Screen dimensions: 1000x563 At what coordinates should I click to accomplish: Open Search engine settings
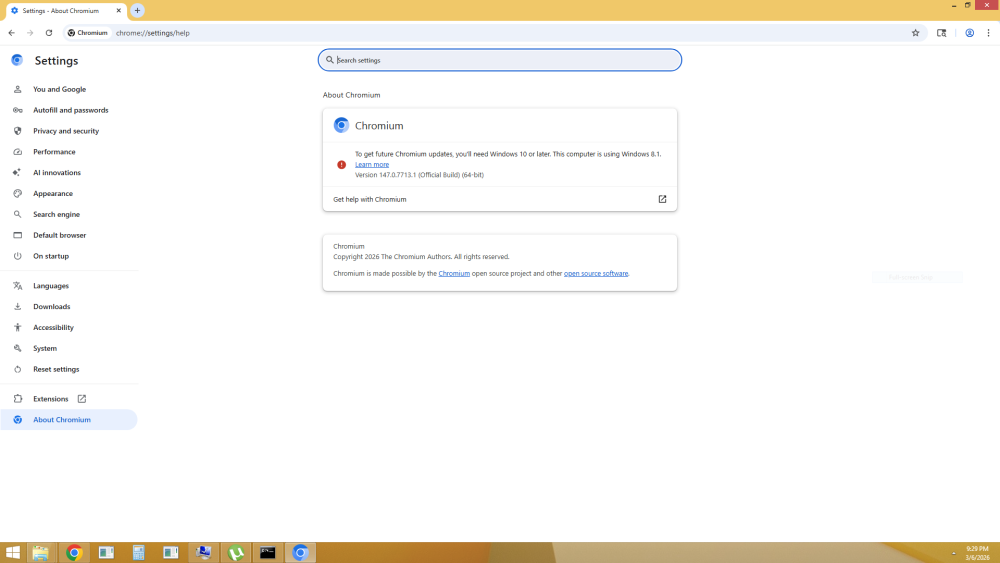click(56, 214)
